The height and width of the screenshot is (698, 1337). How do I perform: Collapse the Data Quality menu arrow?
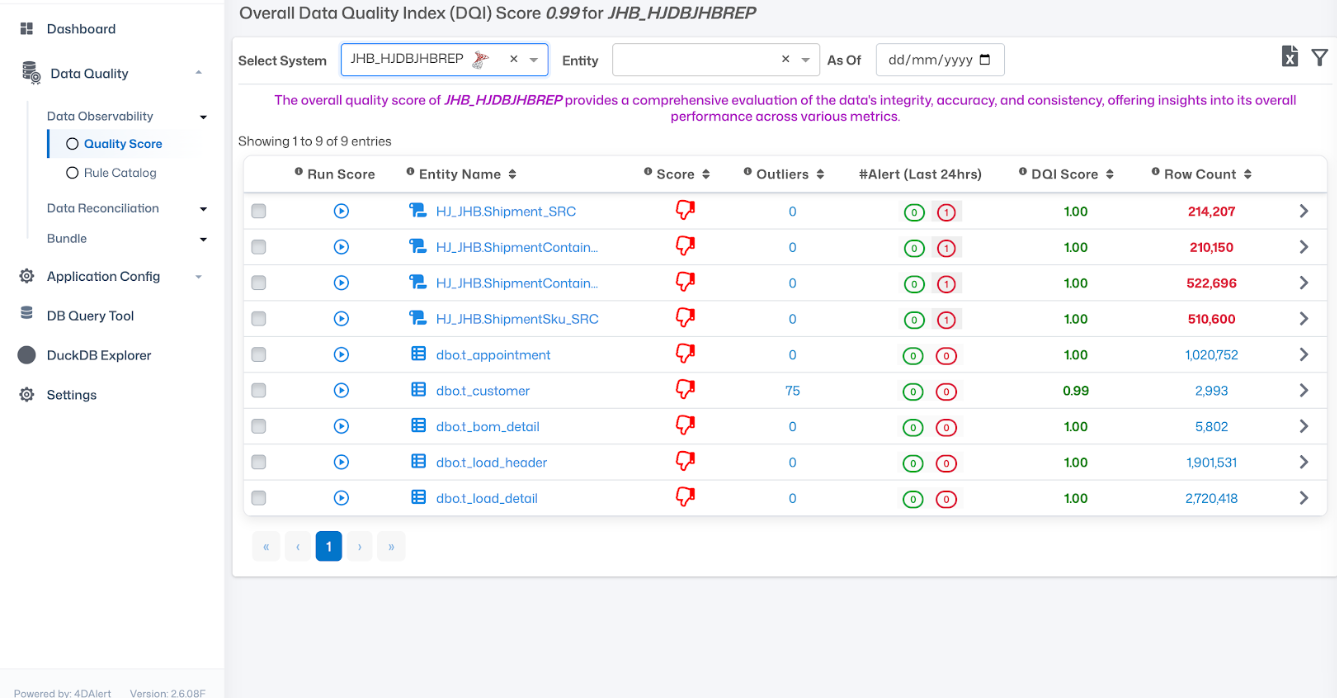pos(198,73)
